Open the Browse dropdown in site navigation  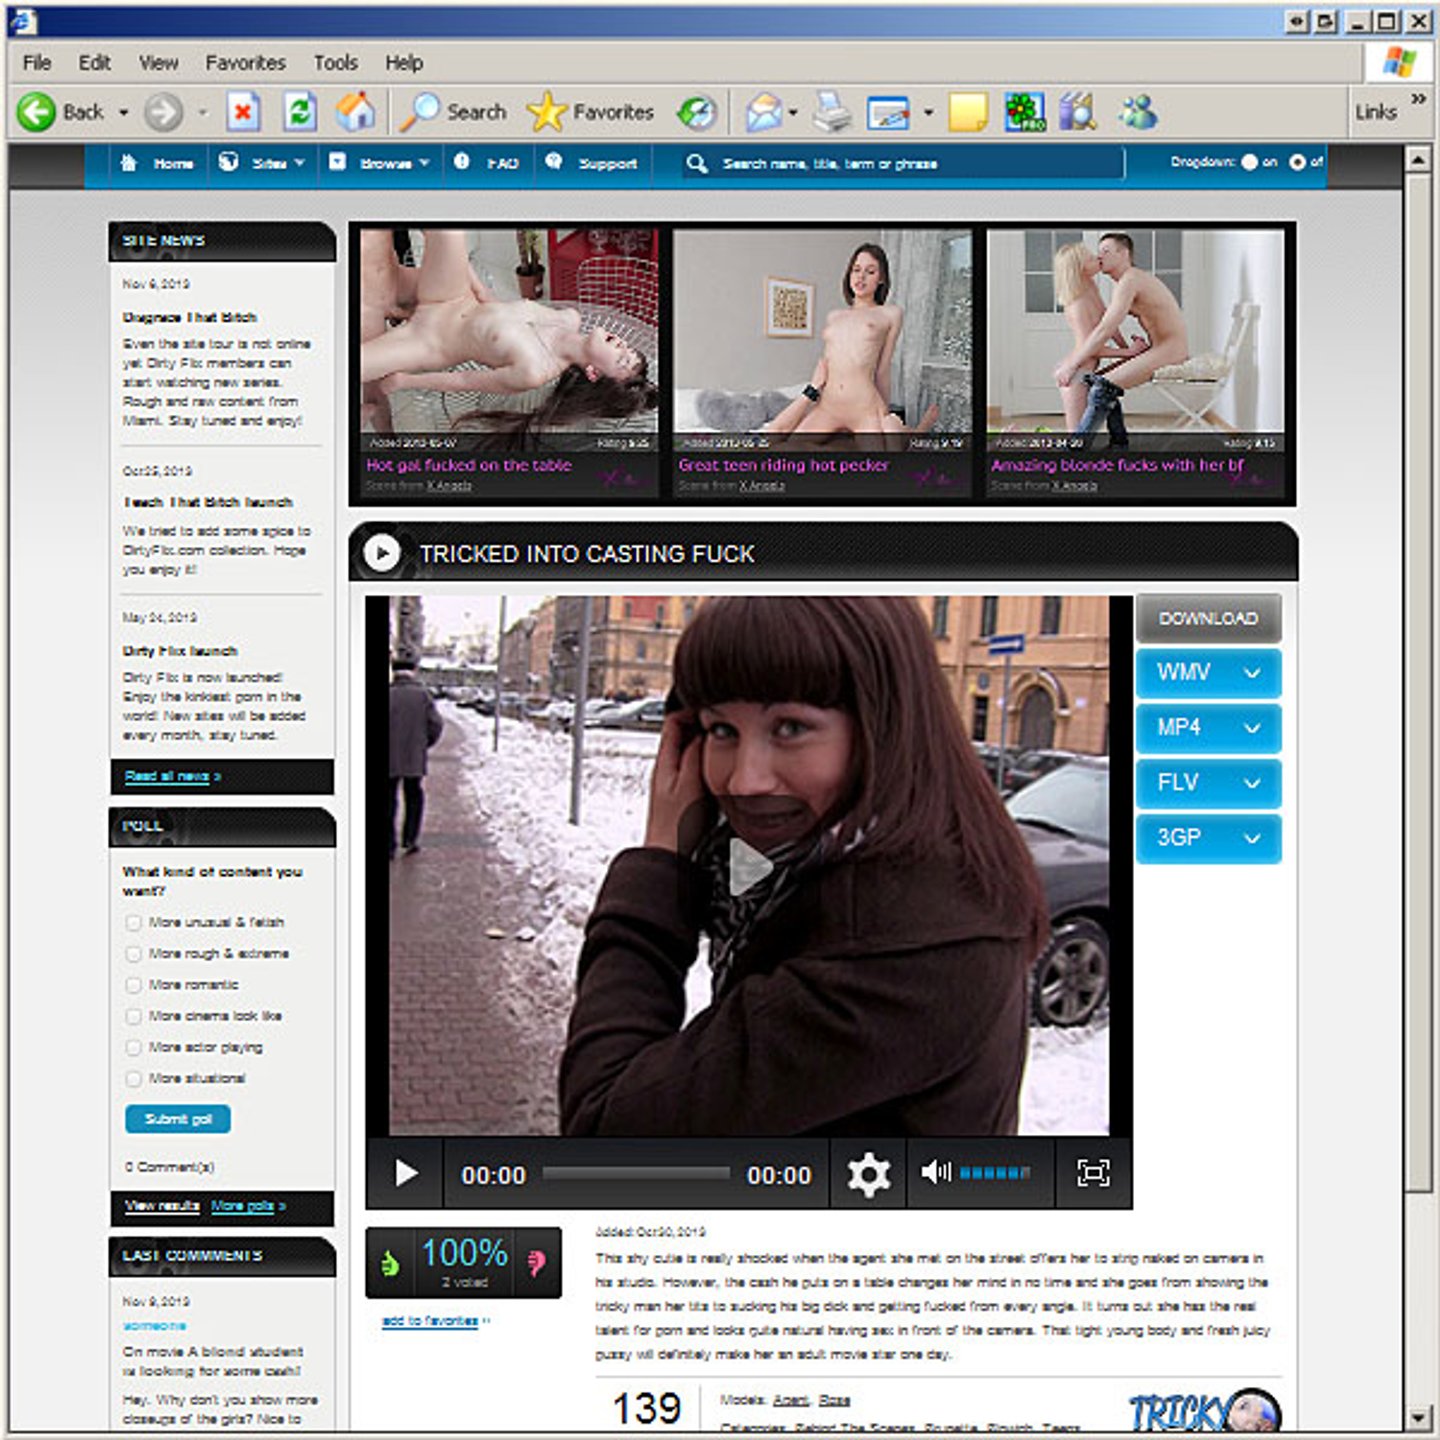click(x=382, y=163)
